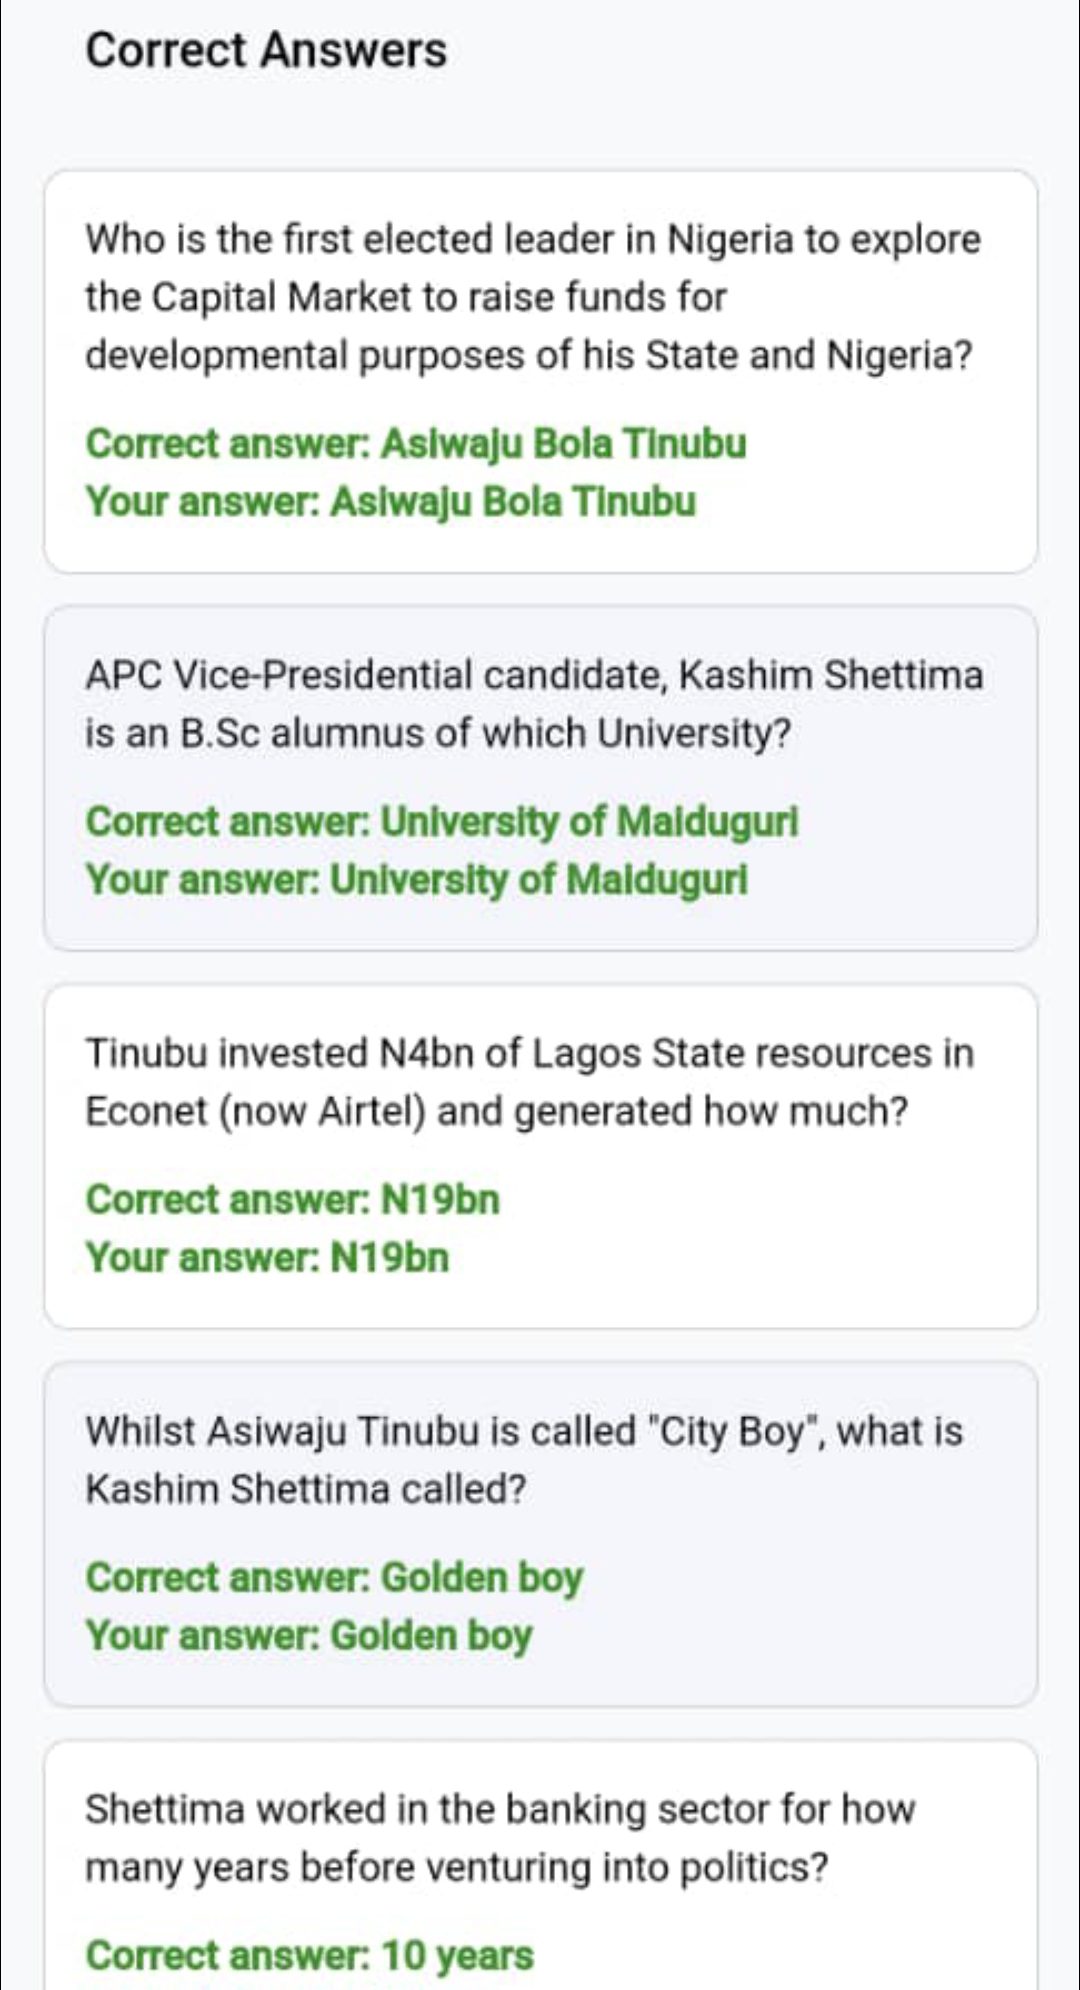The height and width of the screenshot is (1990, 1080).
Task: Select the City Boy nickname question
Action: [x=524, y=1460]
